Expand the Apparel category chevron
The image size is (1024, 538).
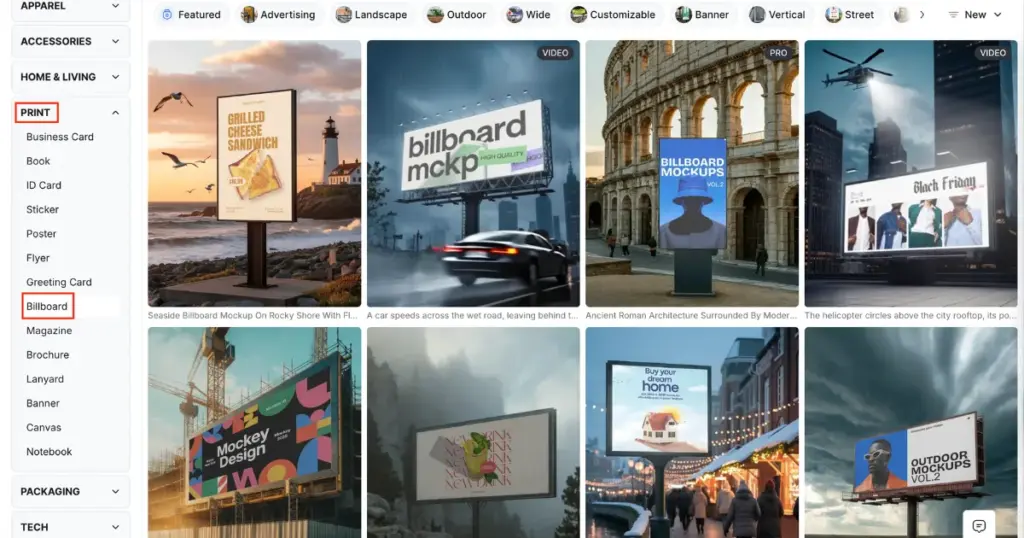point(116,6)
